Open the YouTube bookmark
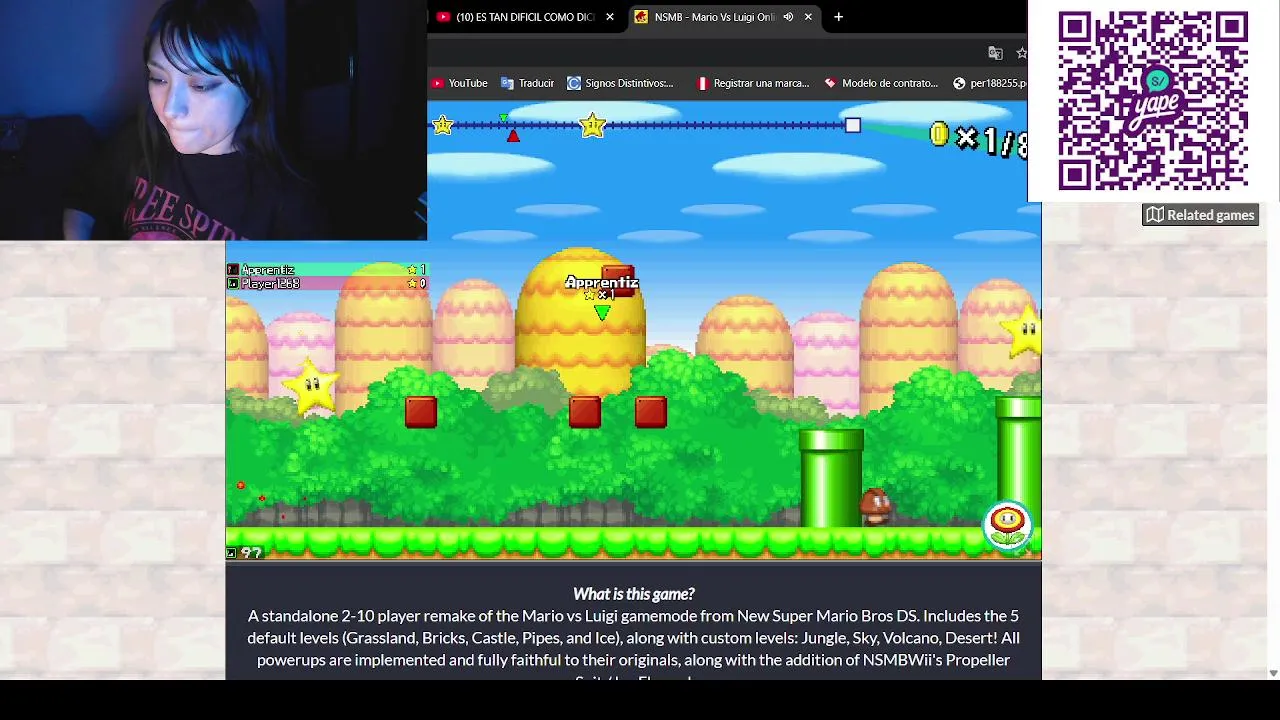 coord(459,83)
